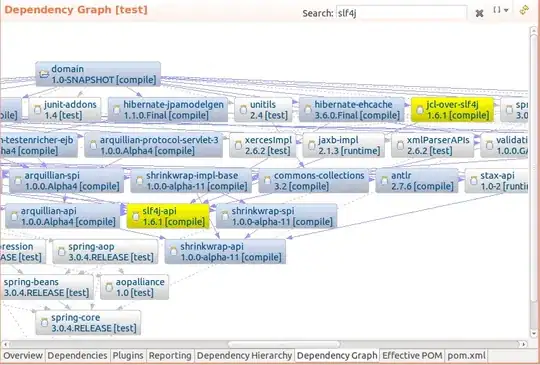Click the refresh graph icon at top right
This screenshot has height=365, width=540.
[524, 10]
